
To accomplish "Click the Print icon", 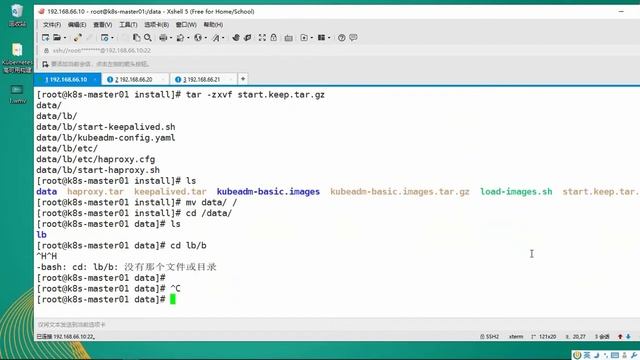I will click(163, 38).
